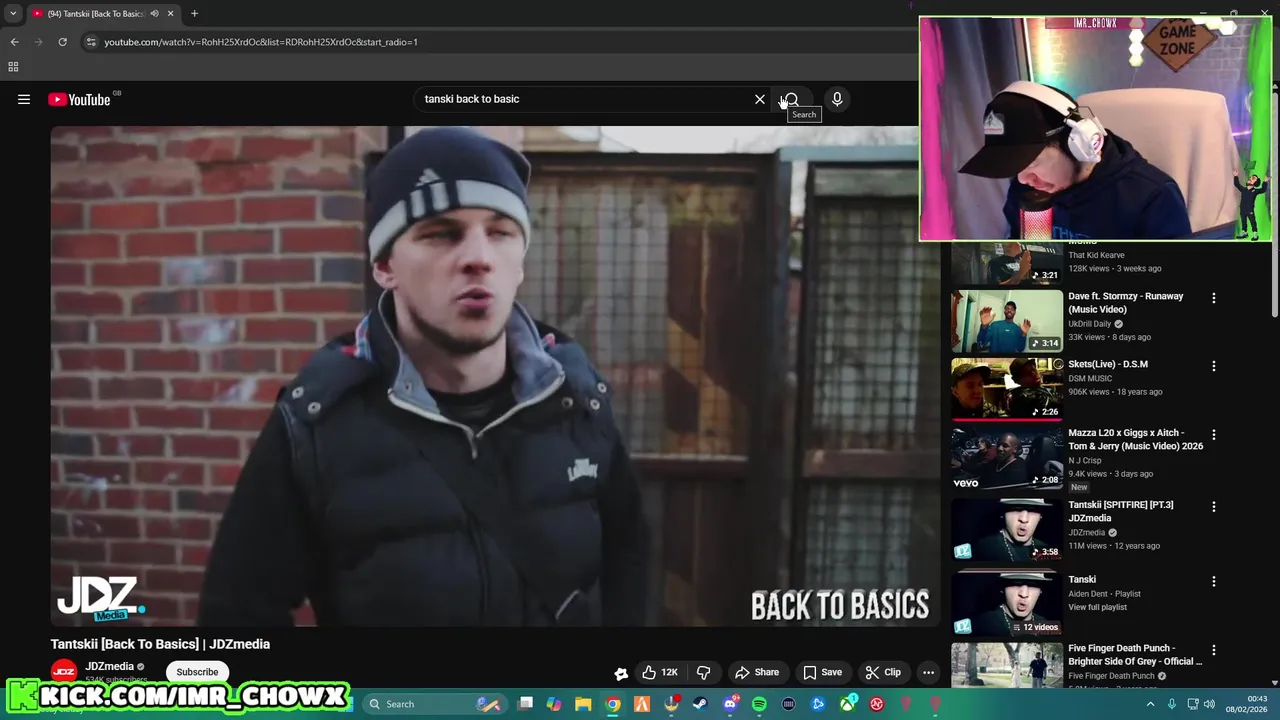This screenshot has height=720, width=1280.
Task: Open options for Skets(Live) D.S.M video
Action: [x=1213, y=366]
